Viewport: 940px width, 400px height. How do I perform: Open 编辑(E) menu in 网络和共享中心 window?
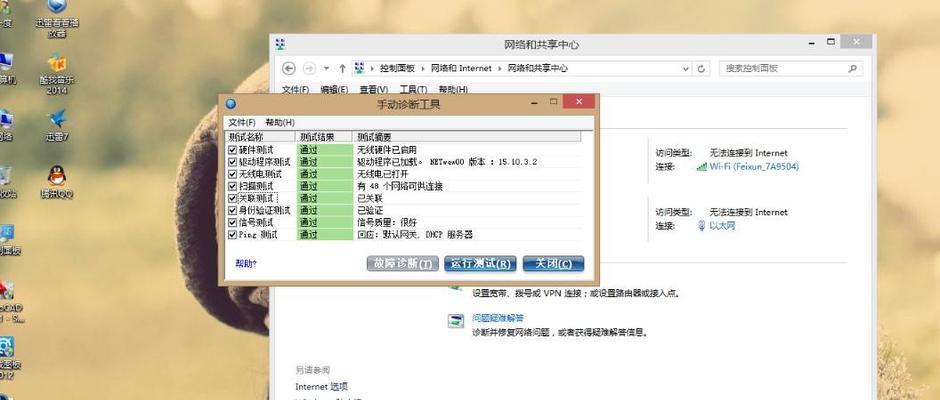(334, 89)
